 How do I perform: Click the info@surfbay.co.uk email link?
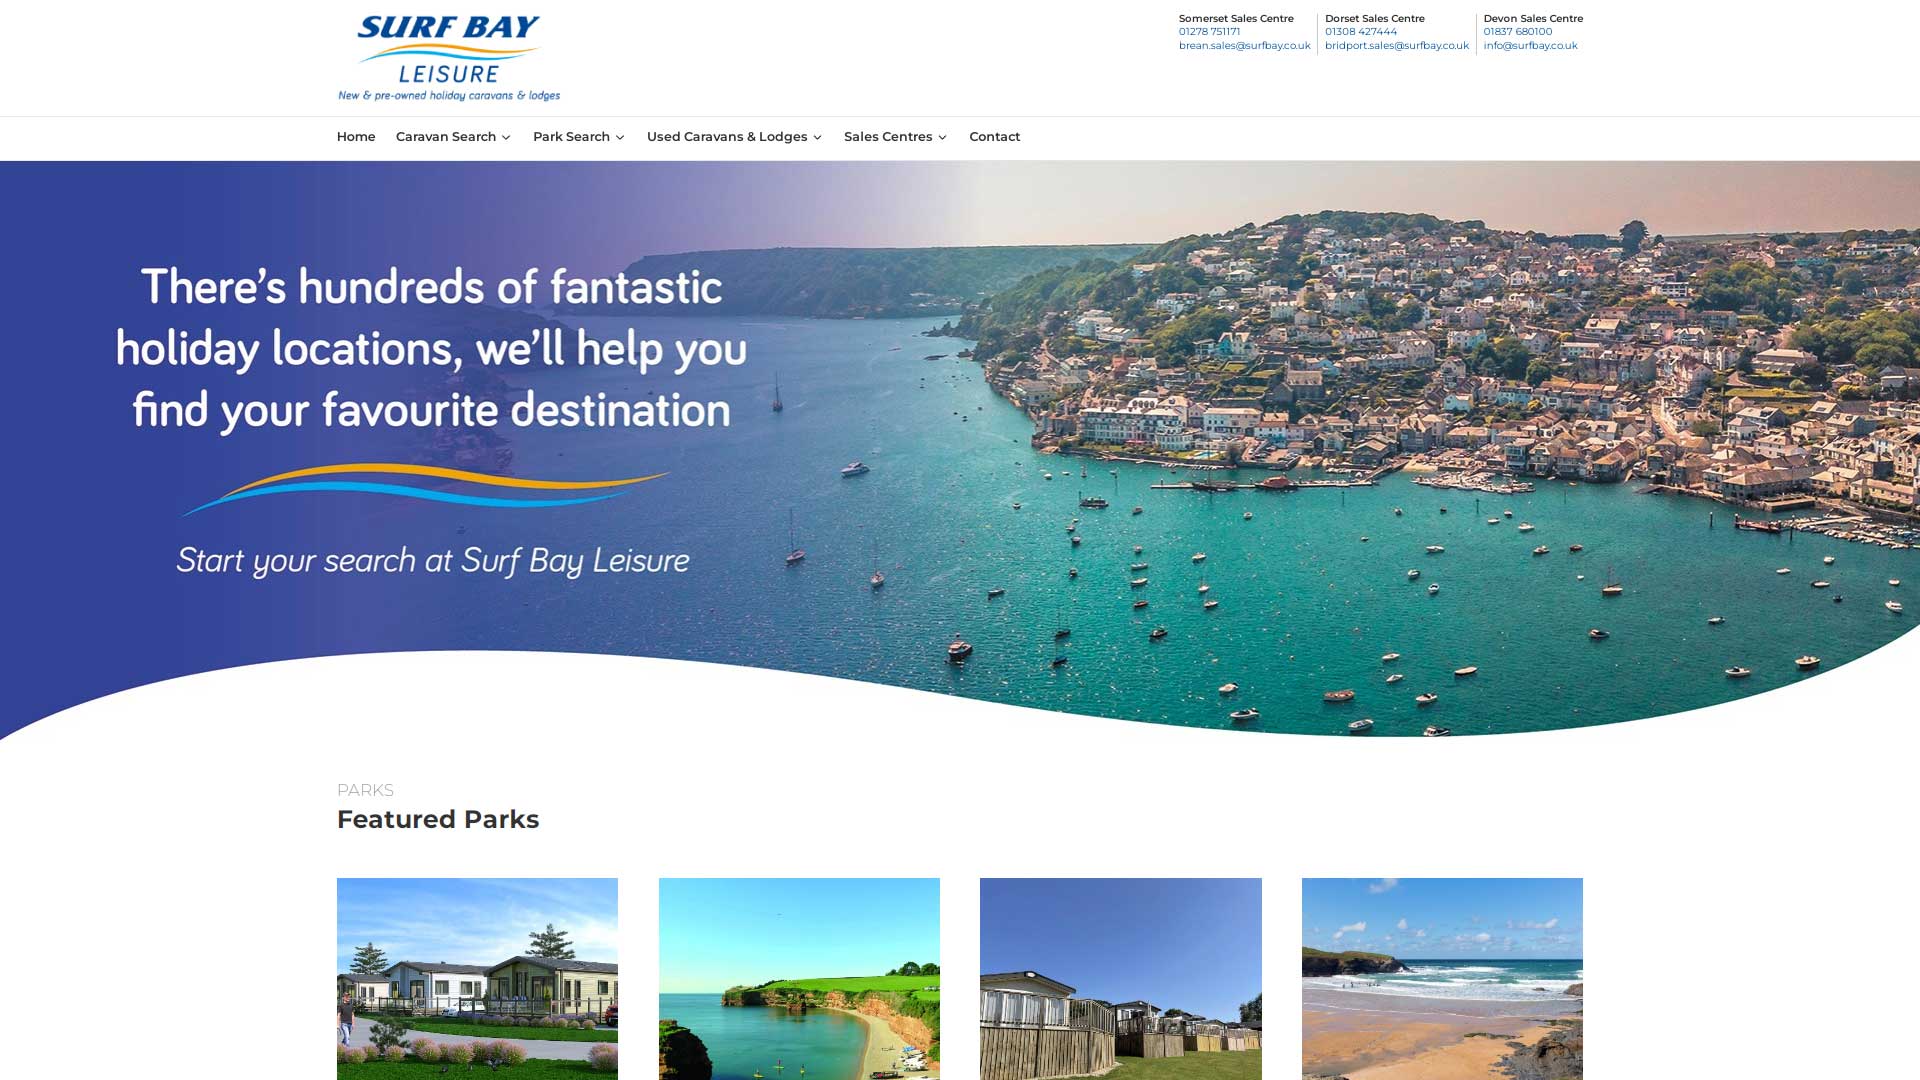click(x=1530, y=45)
